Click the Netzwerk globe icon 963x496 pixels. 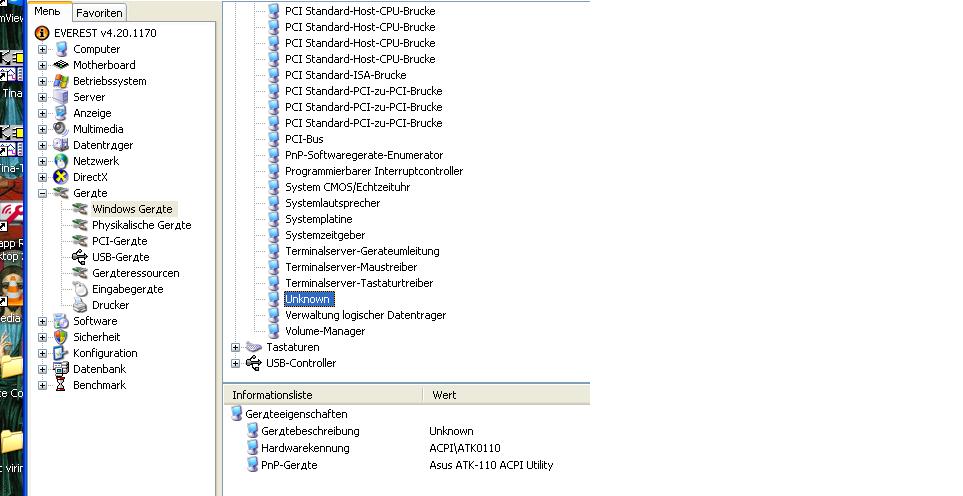(x=61, y=161)
